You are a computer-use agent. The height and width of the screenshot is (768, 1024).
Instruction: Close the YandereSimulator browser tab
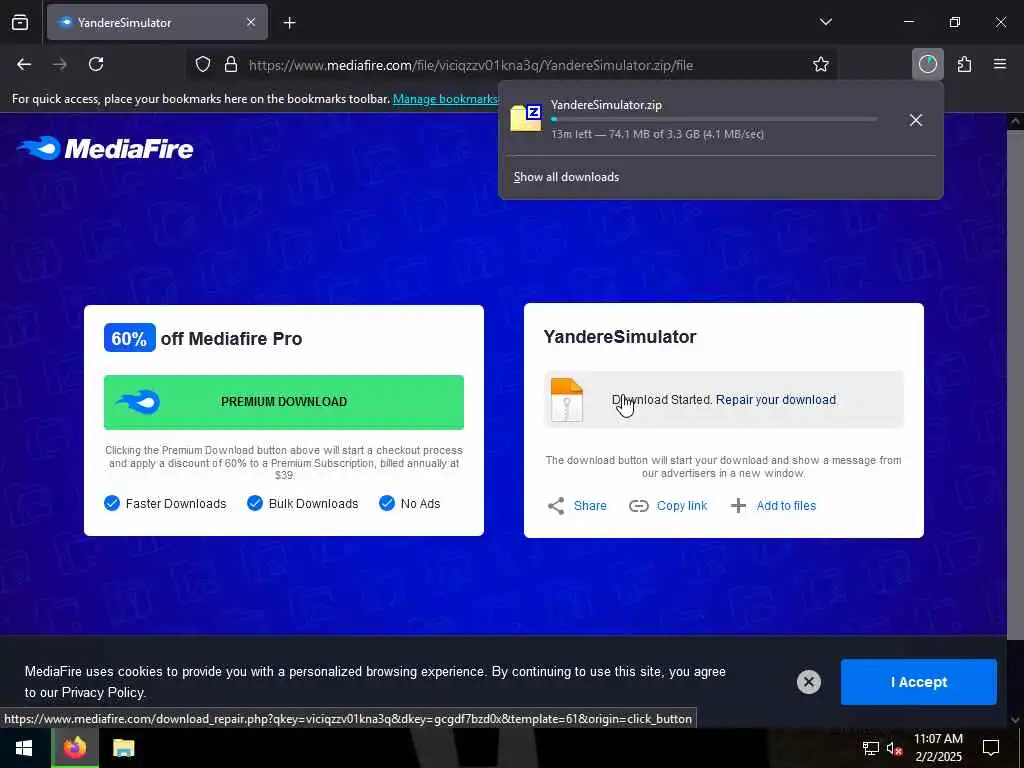251,22
